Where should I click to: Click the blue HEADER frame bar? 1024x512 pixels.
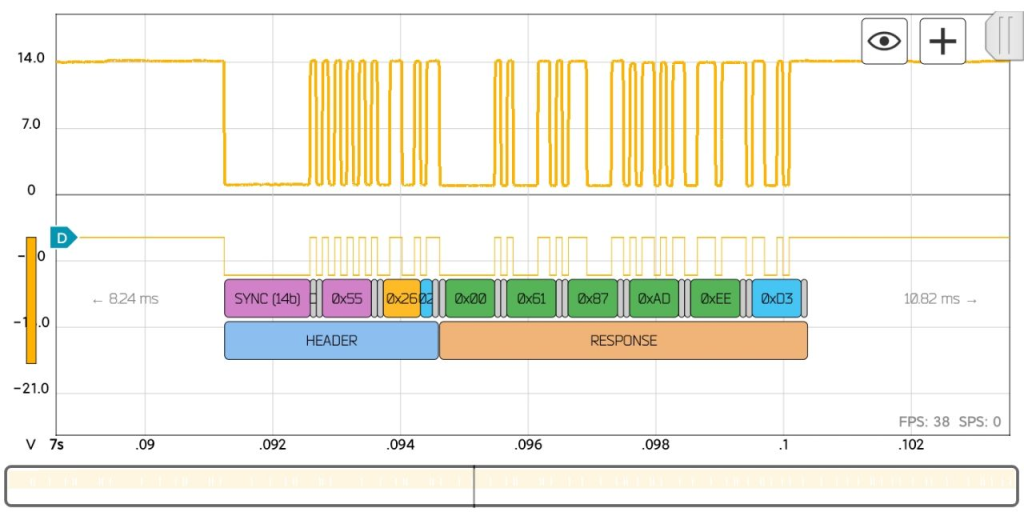tap(331, 340)
